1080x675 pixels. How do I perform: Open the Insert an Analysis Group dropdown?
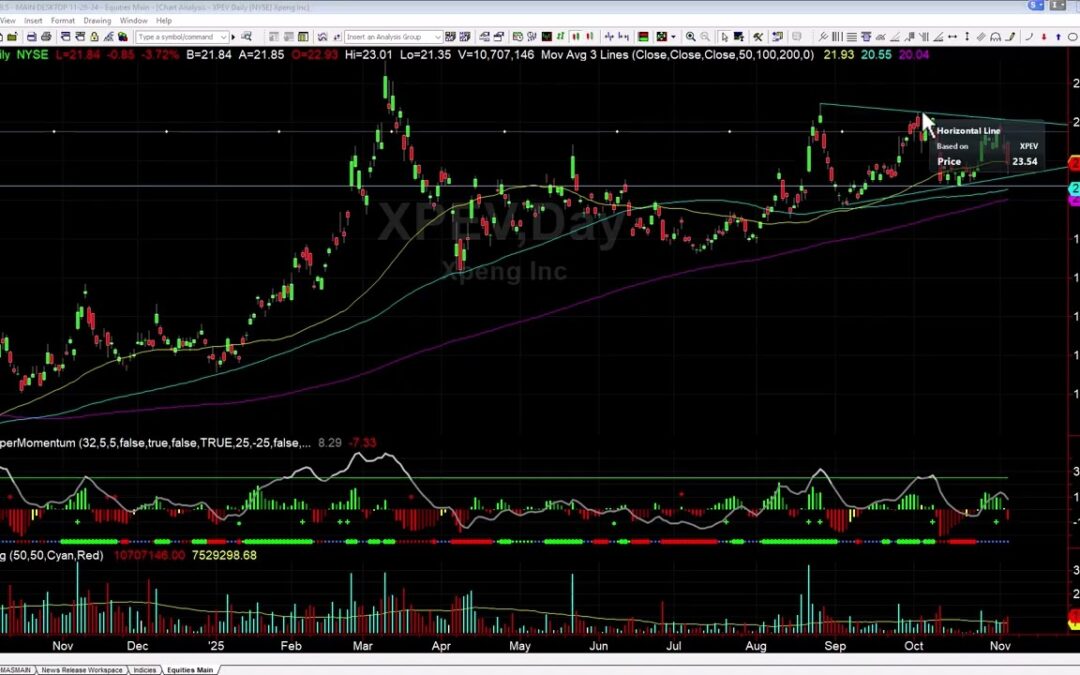[x=437, y=36]
